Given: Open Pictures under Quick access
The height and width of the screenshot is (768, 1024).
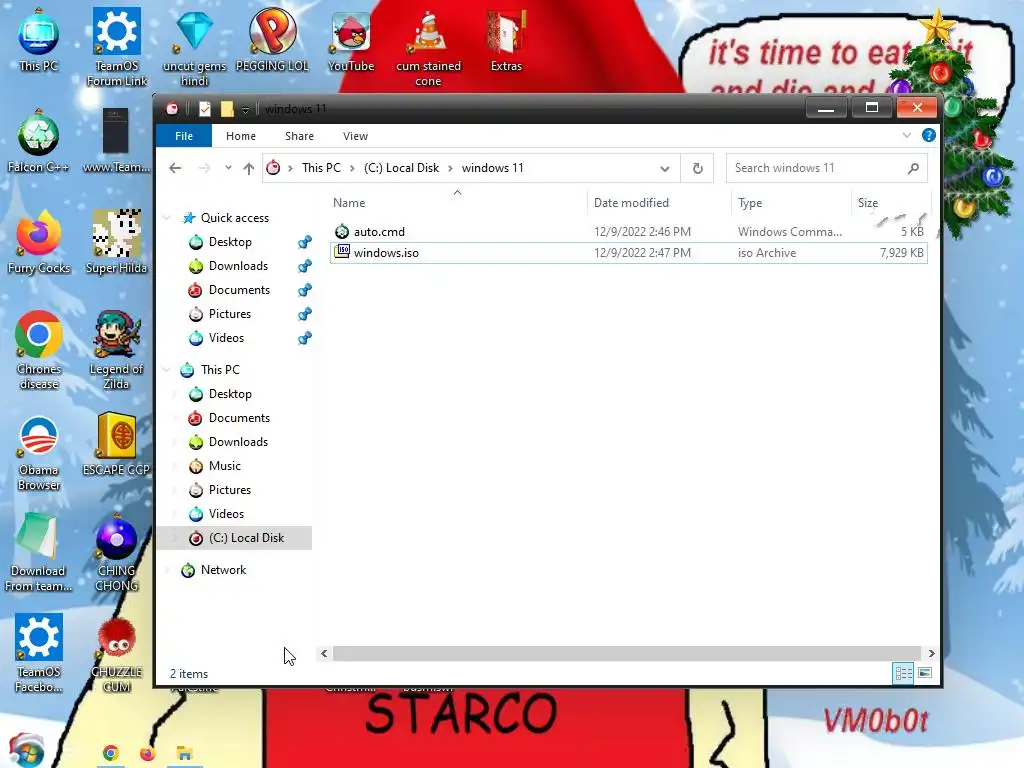Looking at the screenshot, I should click(x=230, y=314).
